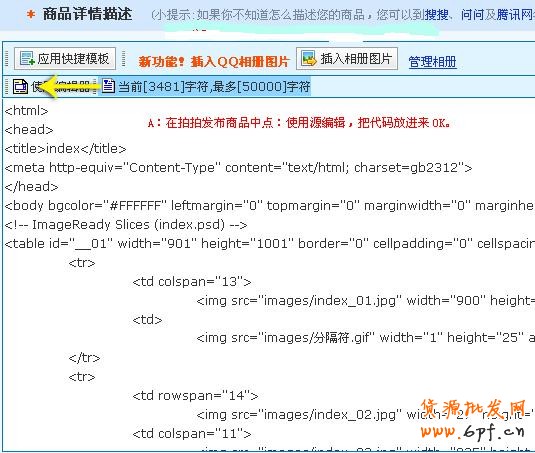Click the 使用源编辑器 source editor icon
Image resolution: width=535 pixels, height=453 pixels.
pyautogui.click(x=20, y=86)
